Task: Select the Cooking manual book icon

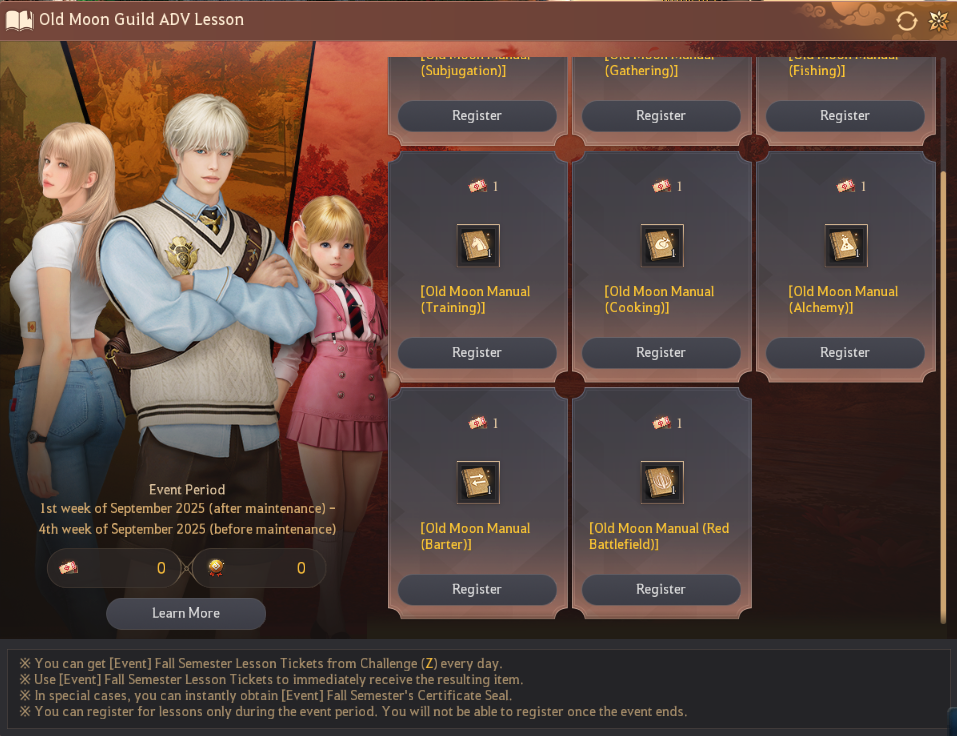Action: point(662,245)
